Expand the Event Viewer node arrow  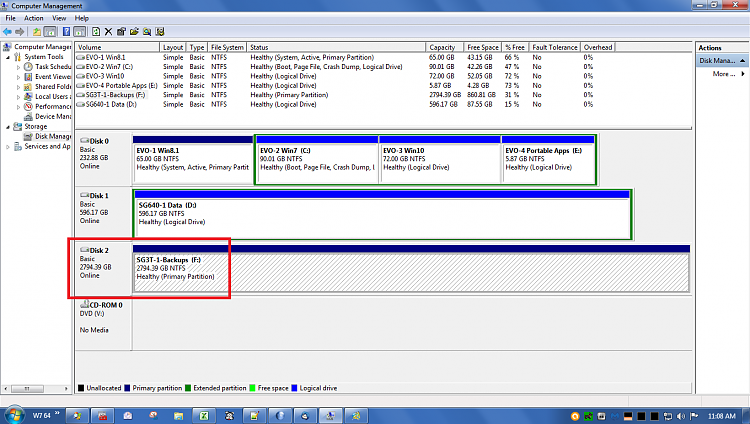click(x=19, y=77)
